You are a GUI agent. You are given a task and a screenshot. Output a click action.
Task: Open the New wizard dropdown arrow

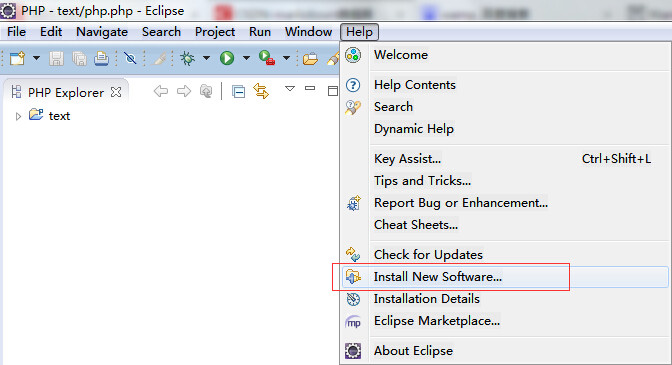point(36,58)
